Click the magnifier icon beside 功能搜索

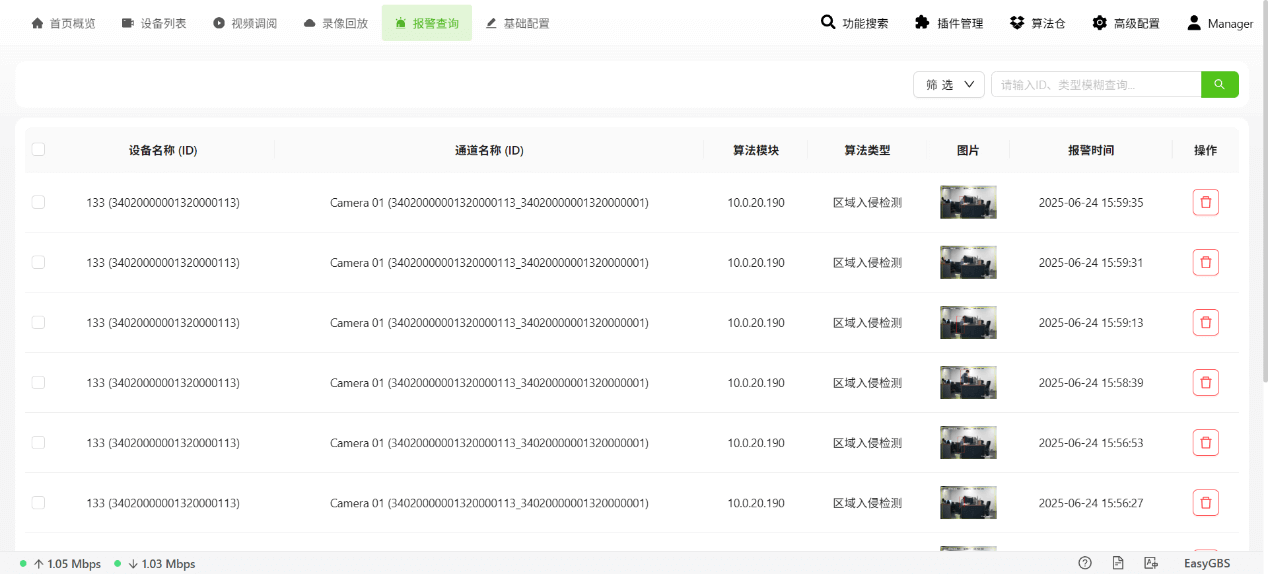point(828,22)
